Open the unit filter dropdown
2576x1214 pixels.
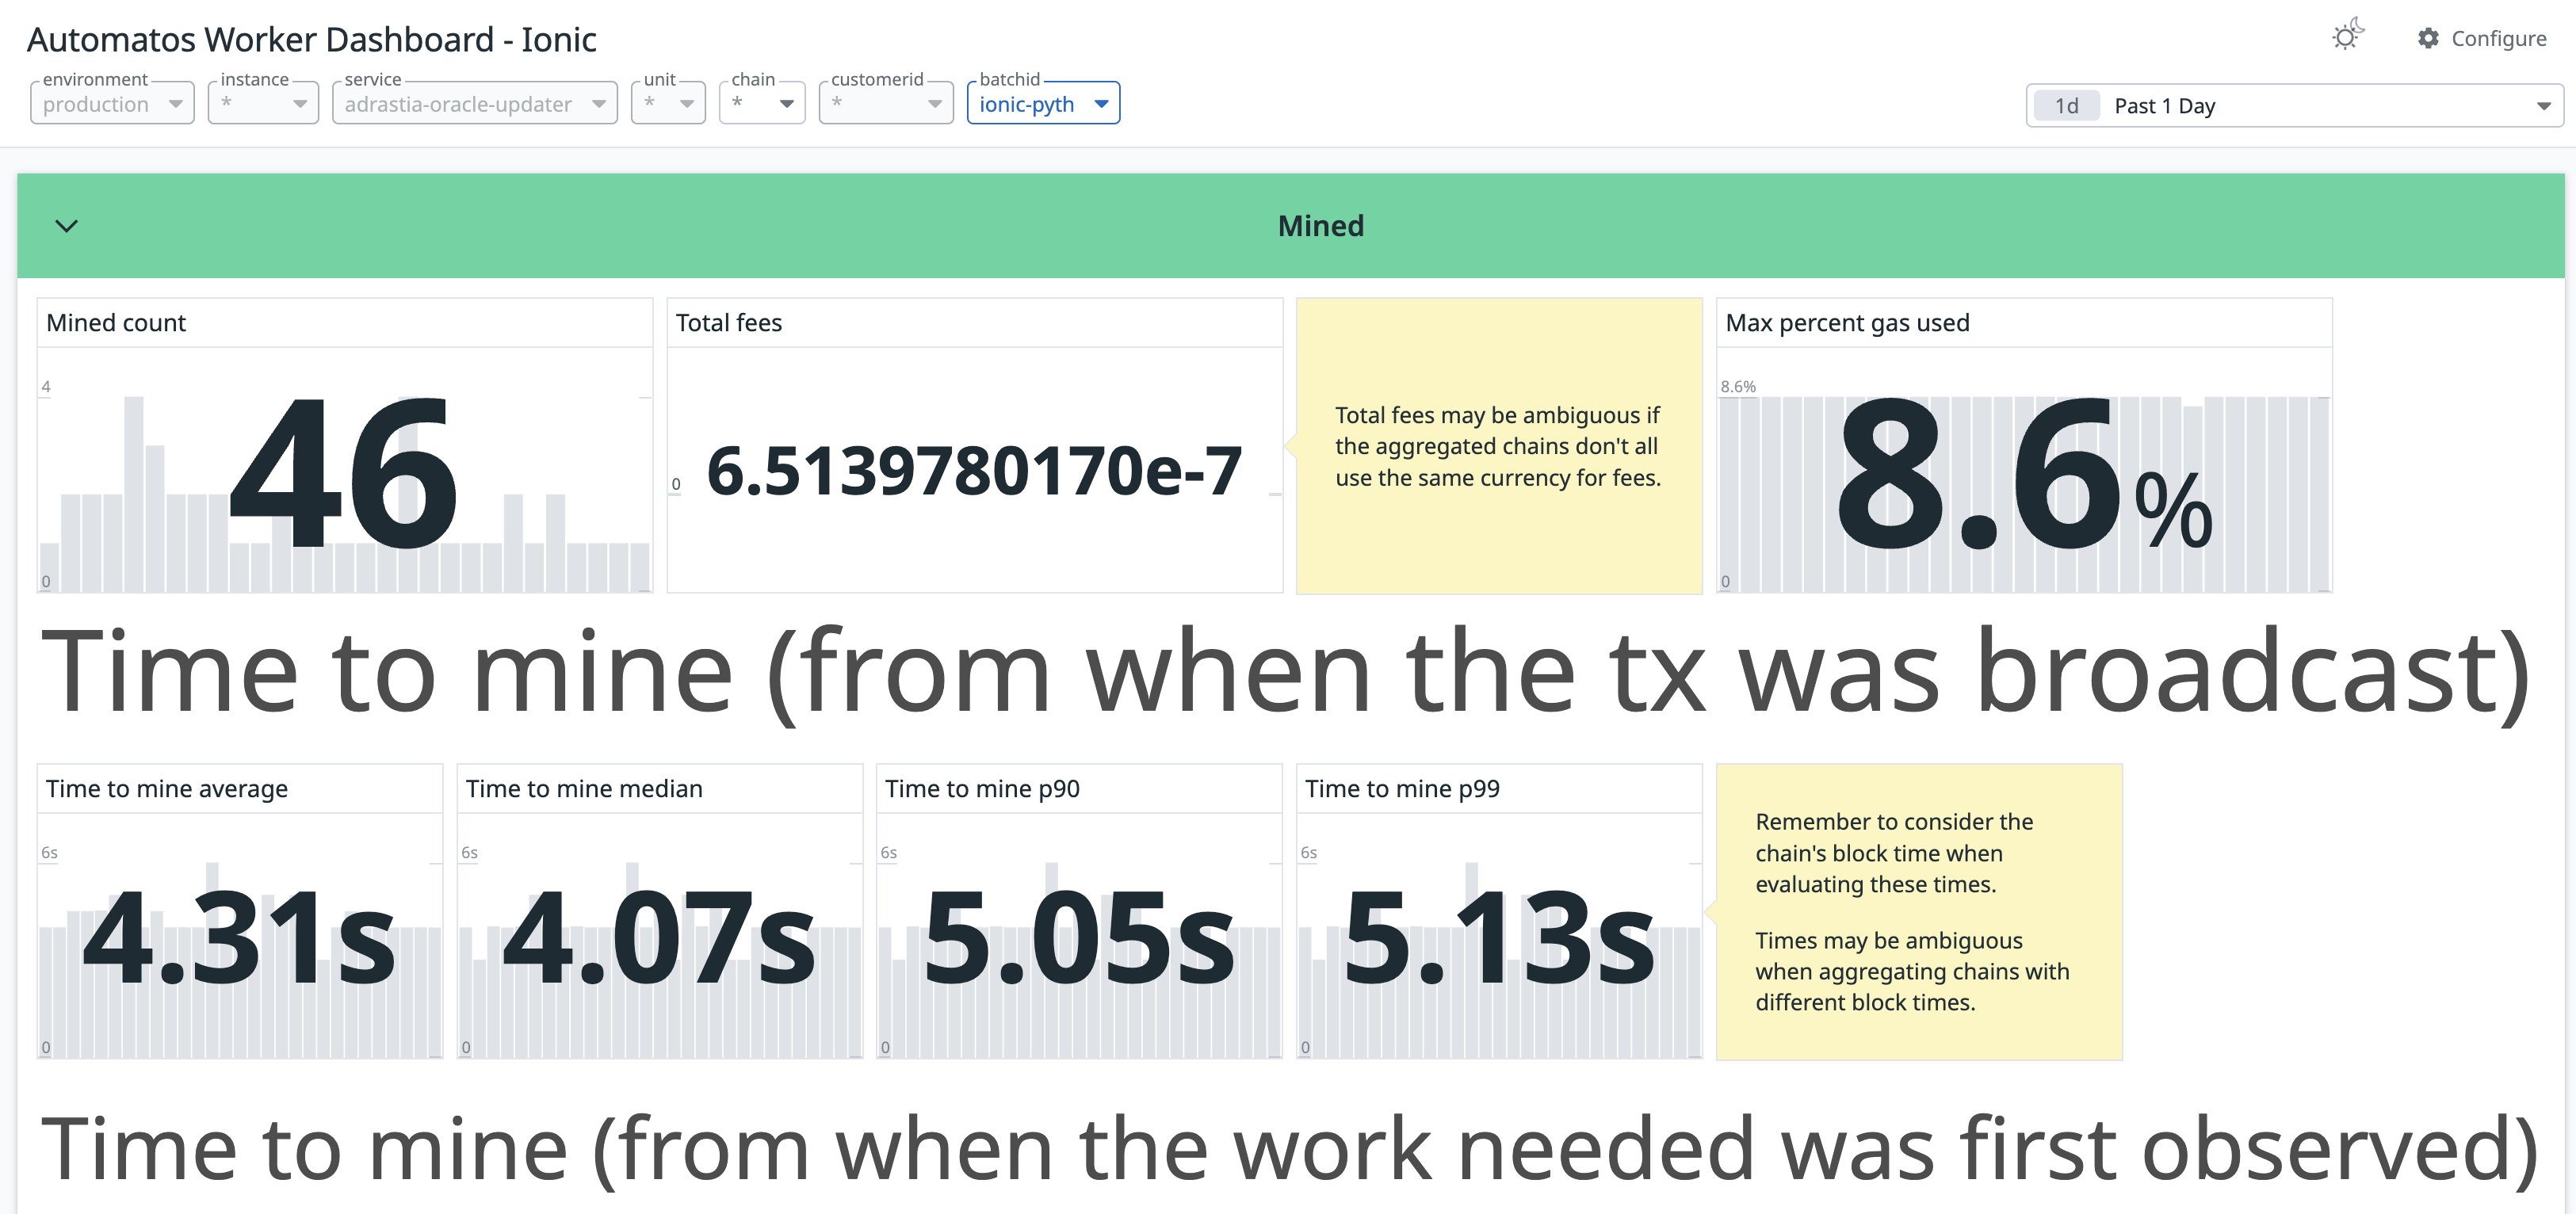[668, 103]
